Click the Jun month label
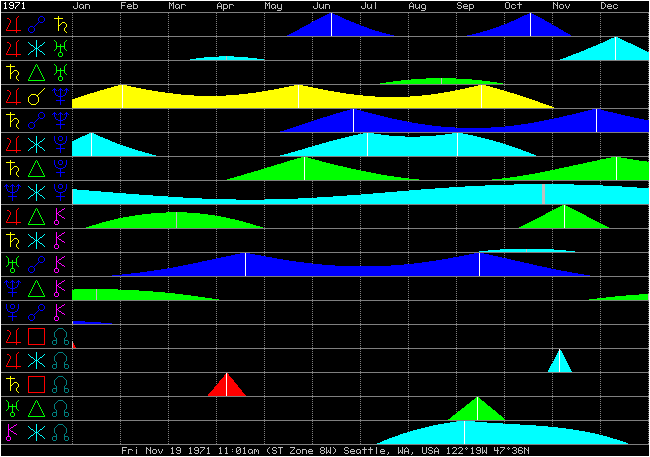This screenshot has width=650, height=457. (x=322, y=6)
